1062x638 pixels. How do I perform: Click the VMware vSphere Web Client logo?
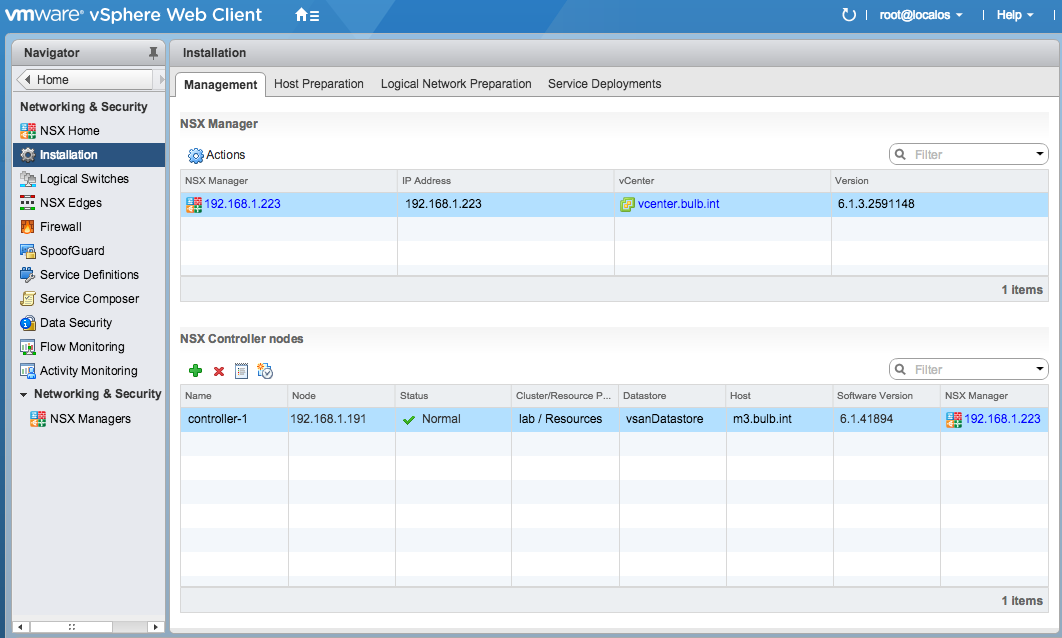click(133, 15)
